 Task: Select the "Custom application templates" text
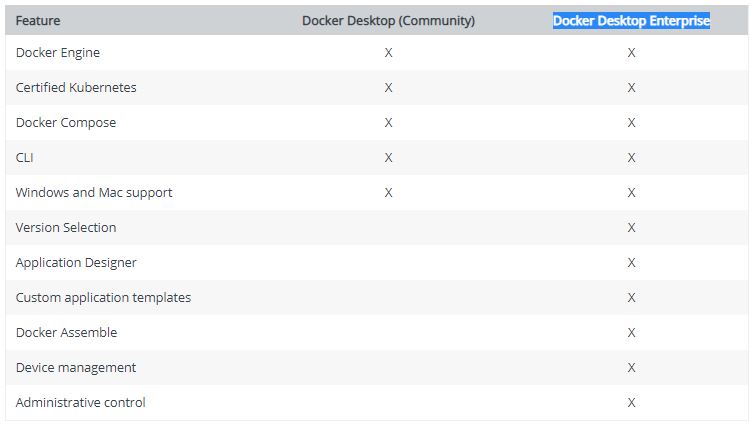pos(103,297)
